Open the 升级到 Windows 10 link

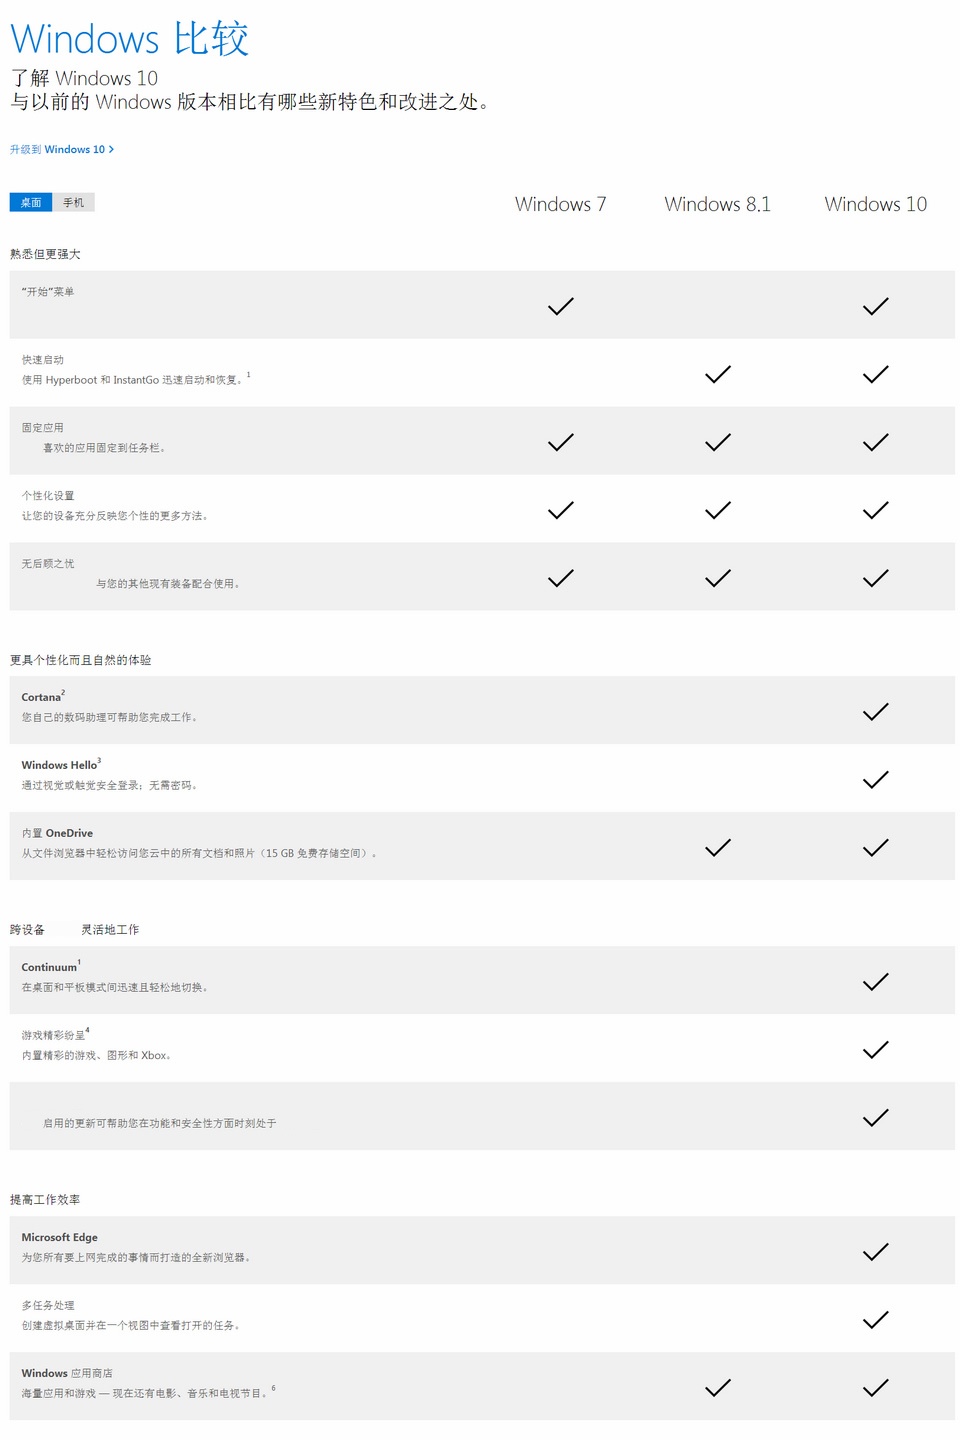tap(62, 150)
